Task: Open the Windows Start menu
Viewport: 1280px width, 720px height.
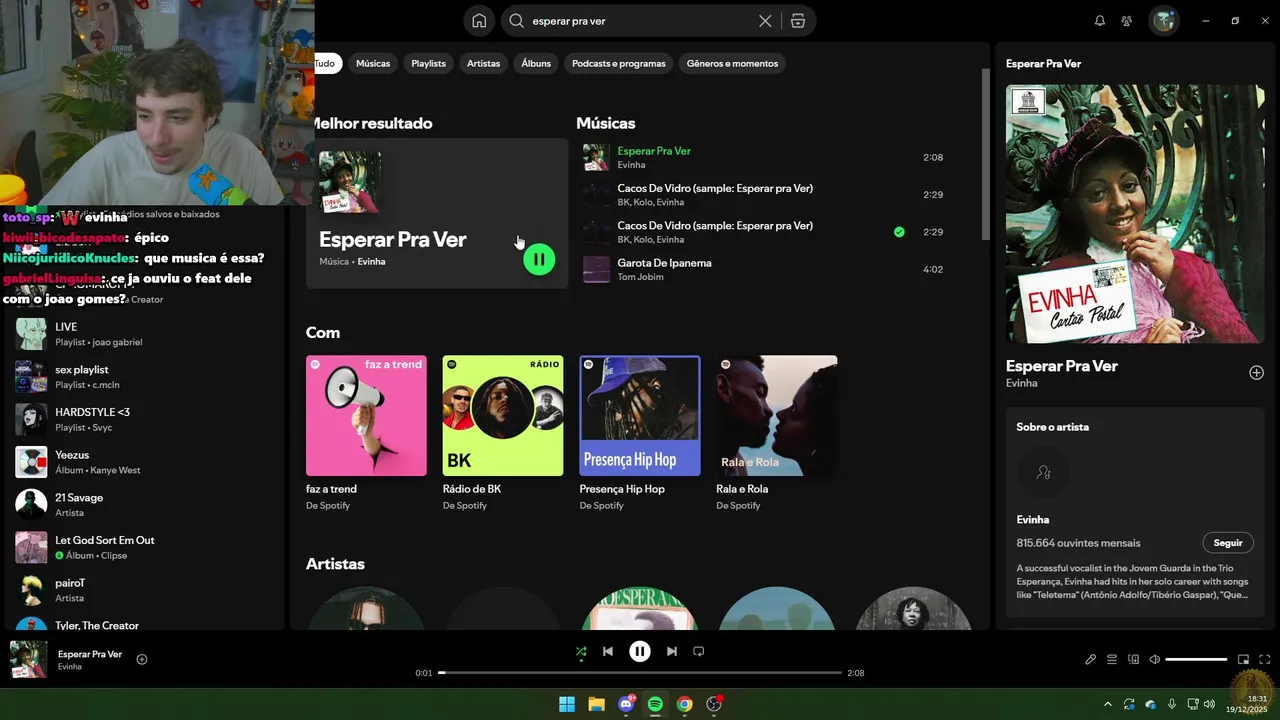Action: tap(567, 704)
